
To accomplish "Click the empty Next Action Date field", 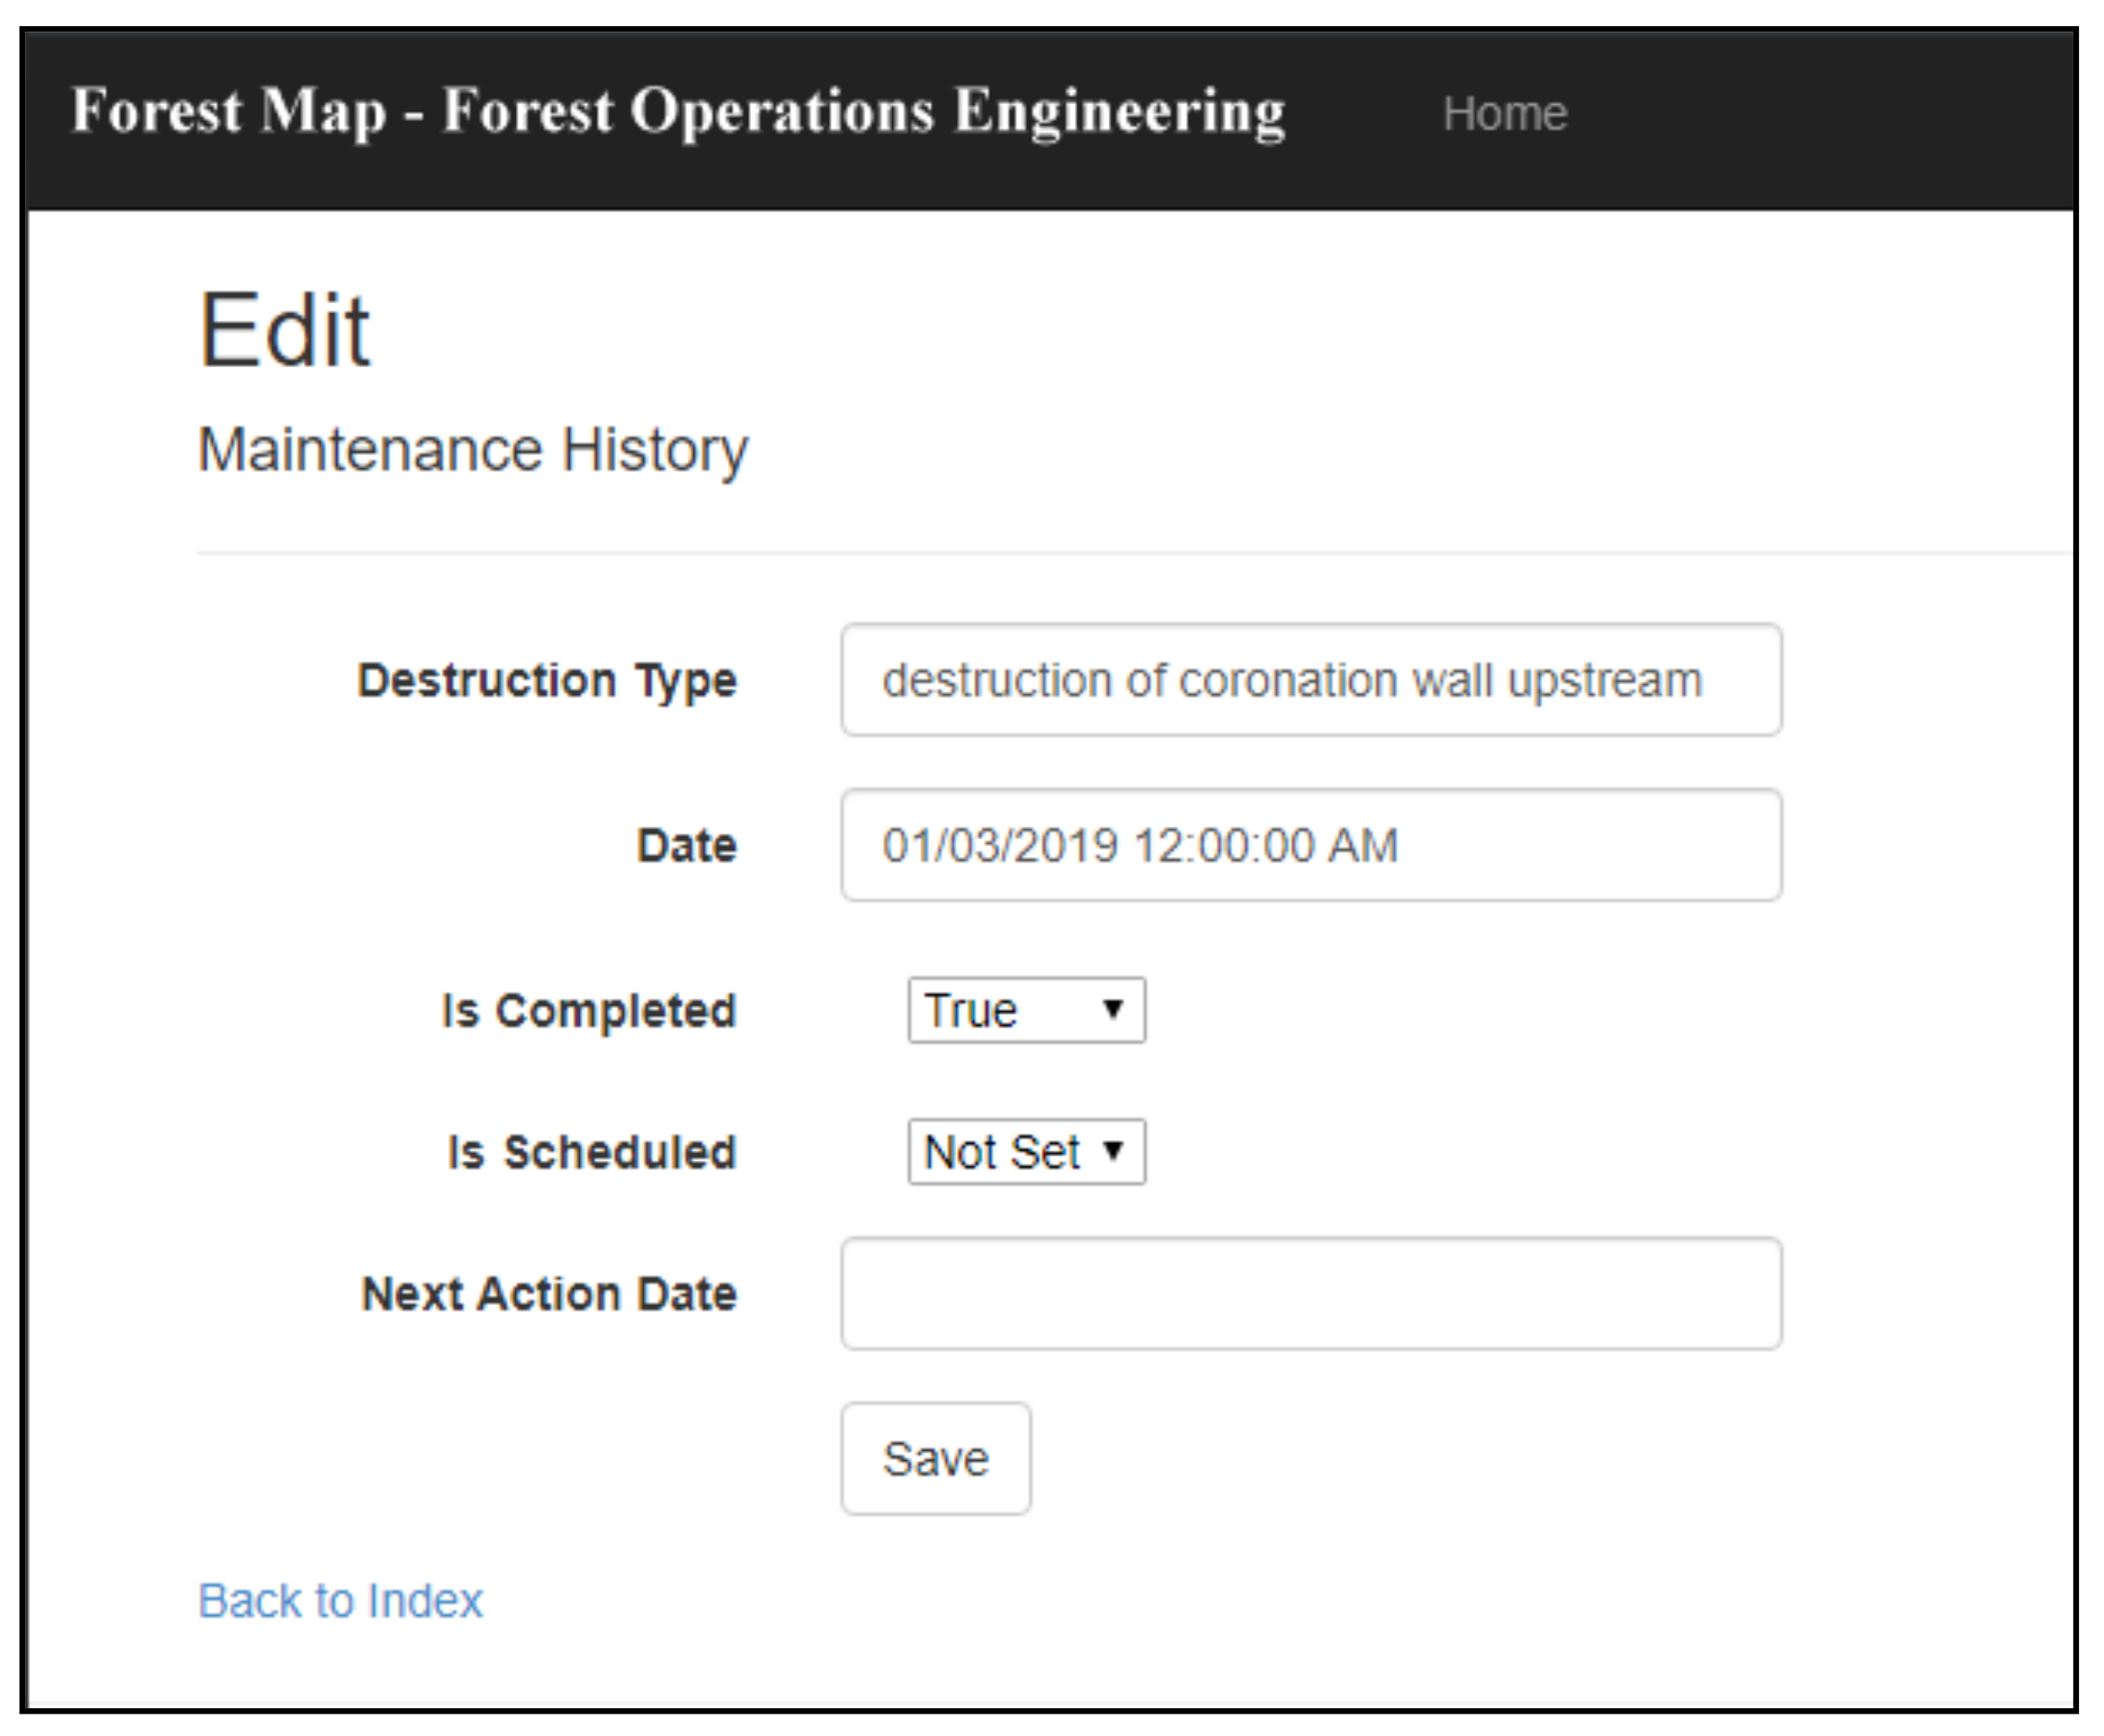I will pos(1310,1293).
